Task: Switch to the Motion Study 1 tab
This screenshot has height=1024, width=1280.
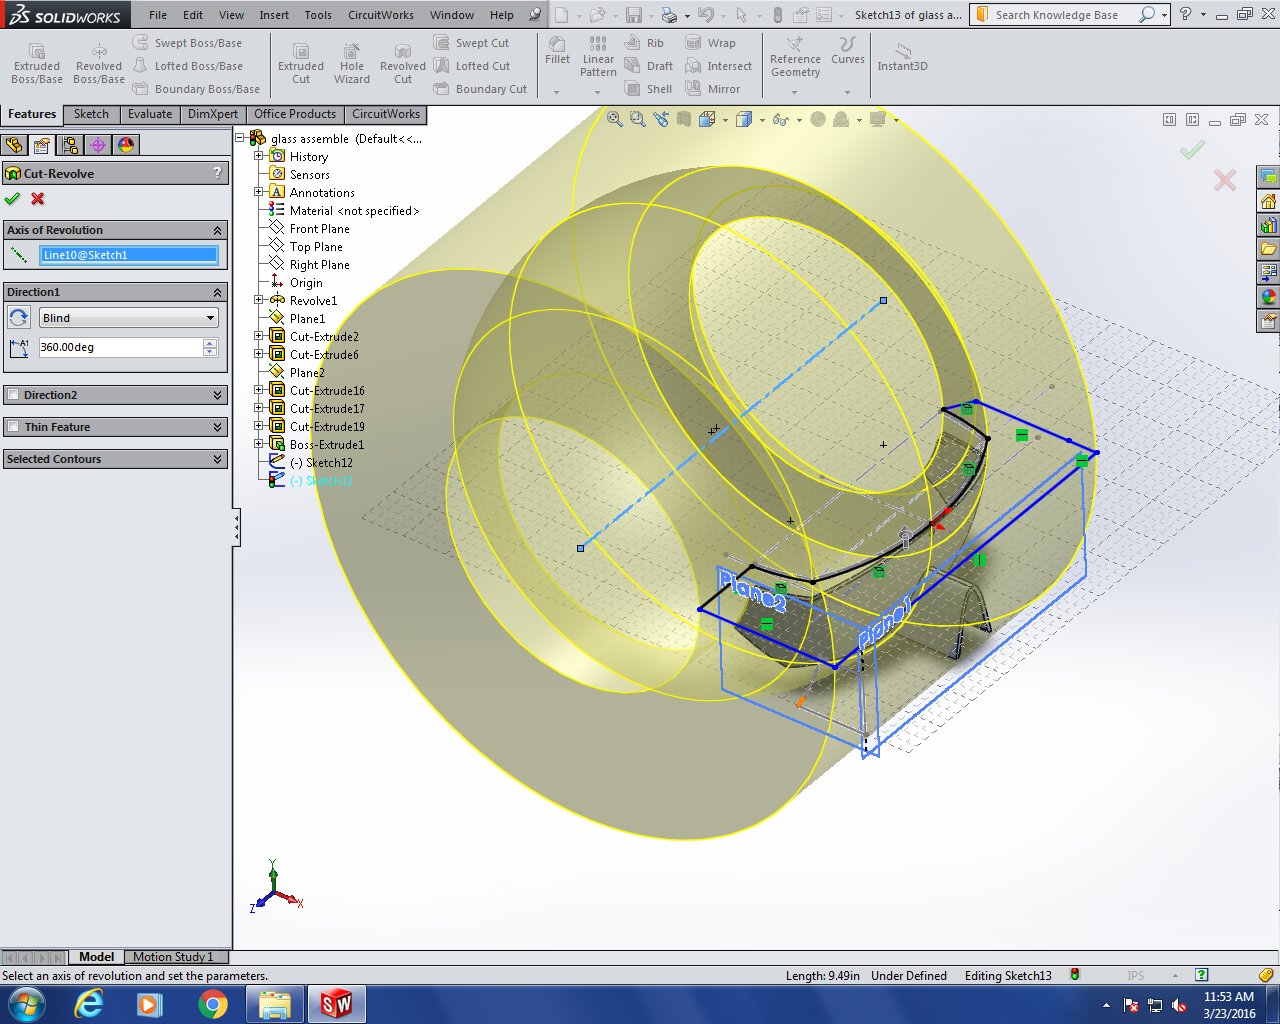Action: point(173,957)
